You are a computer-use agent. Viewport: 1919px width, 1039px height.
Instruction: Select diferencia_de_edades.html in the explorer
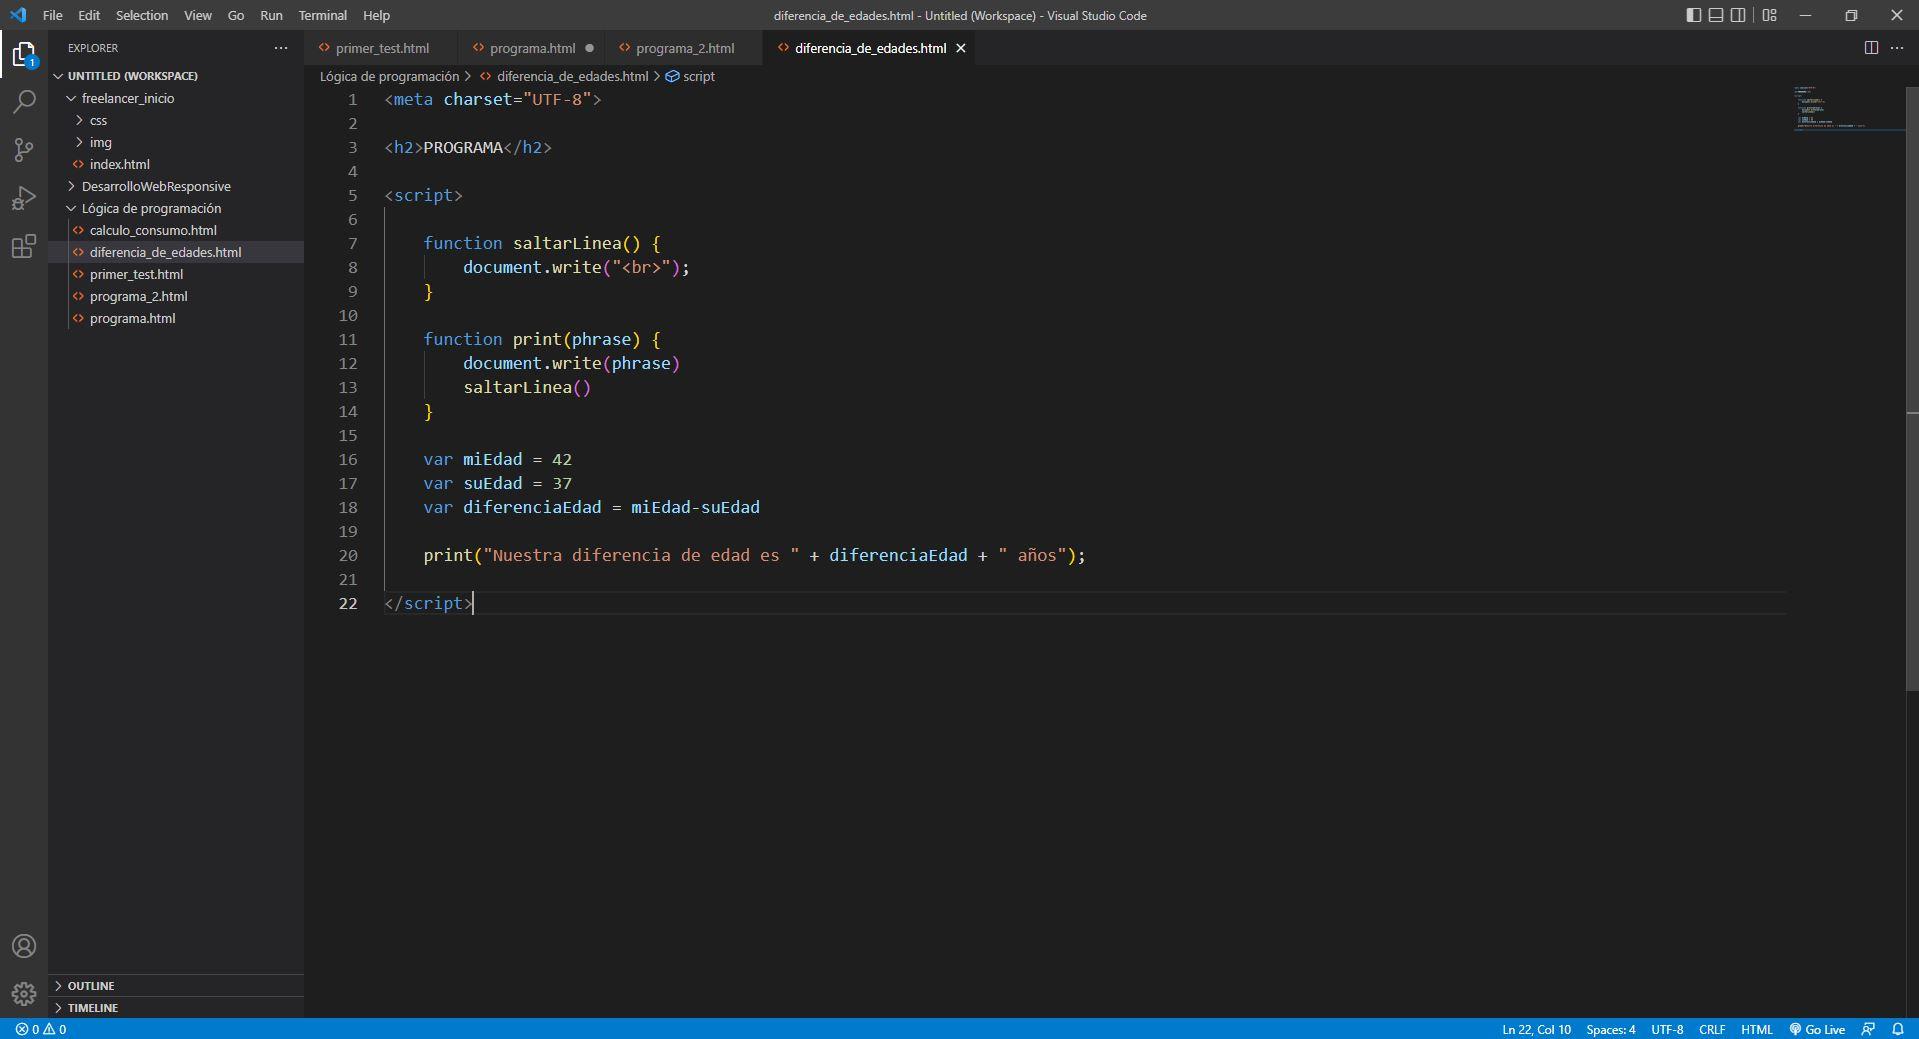[x=176, y=252]
